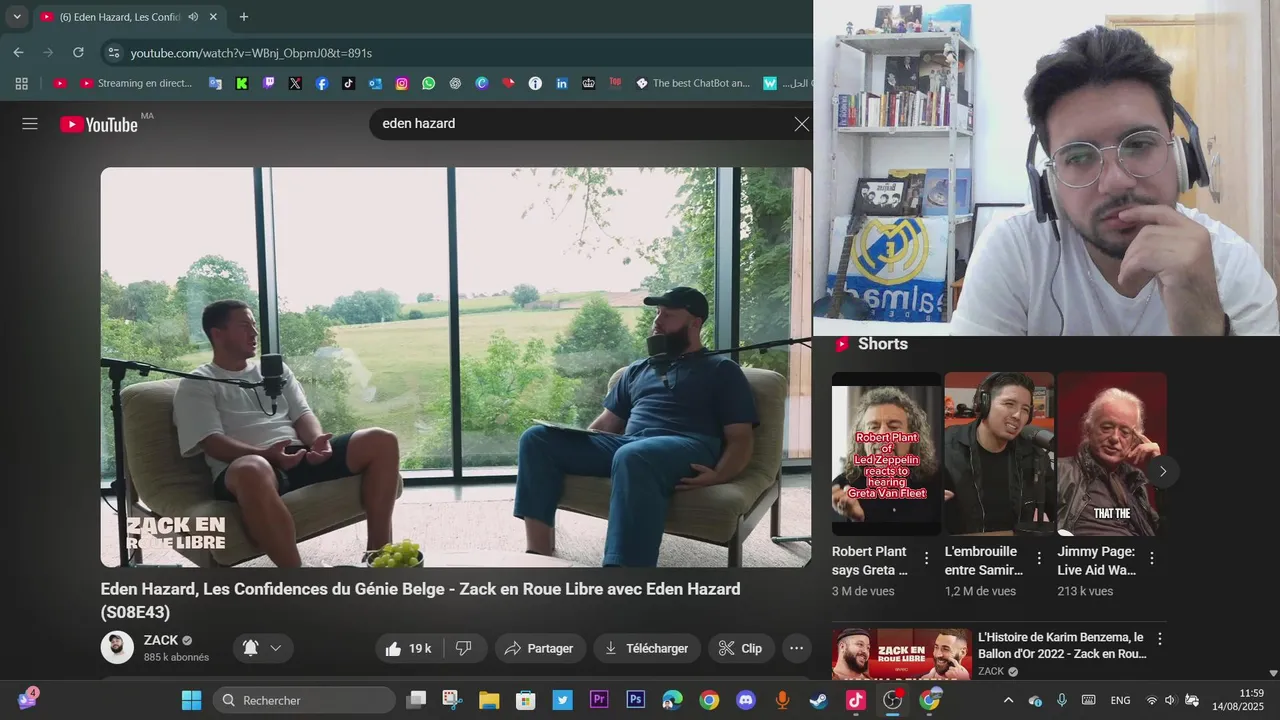Viewport: 1280px width, 720px height.
Task: Go to YouTube home via the logo
Action: 99,124
